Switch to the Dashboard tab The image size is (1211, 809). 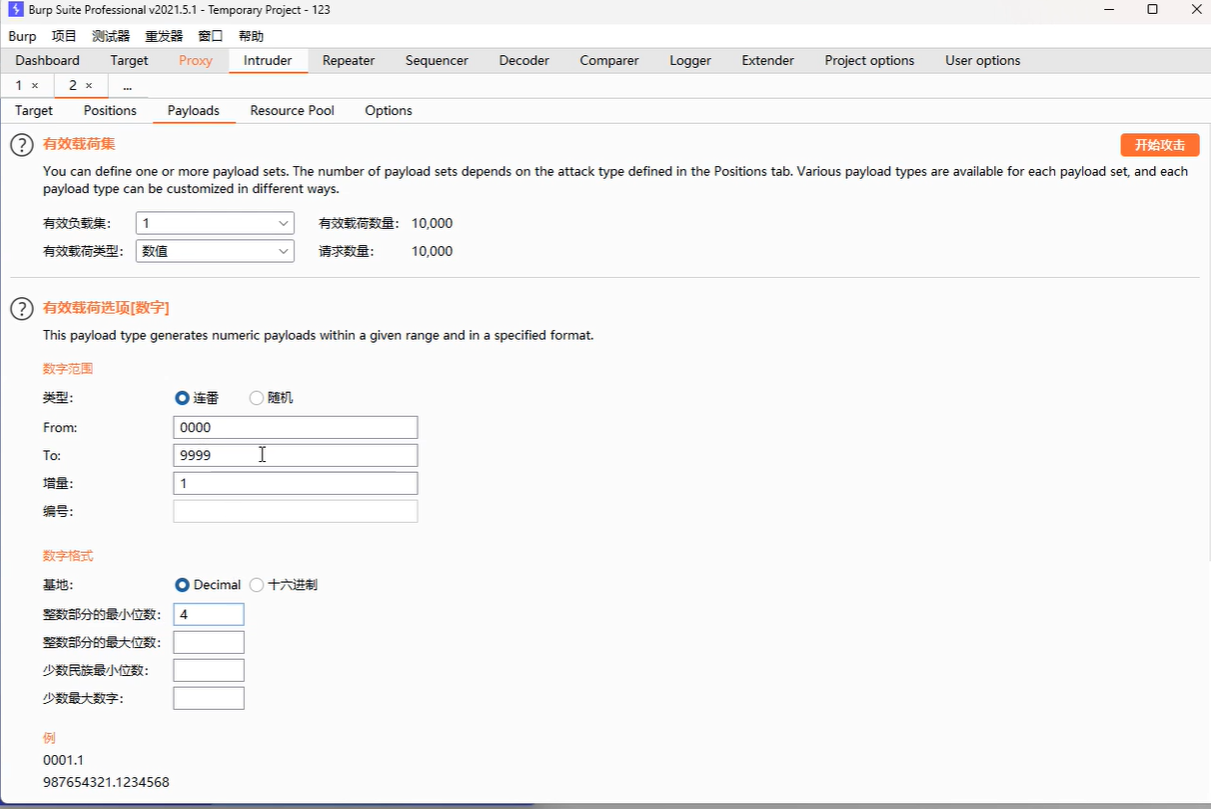click(47, 60)
